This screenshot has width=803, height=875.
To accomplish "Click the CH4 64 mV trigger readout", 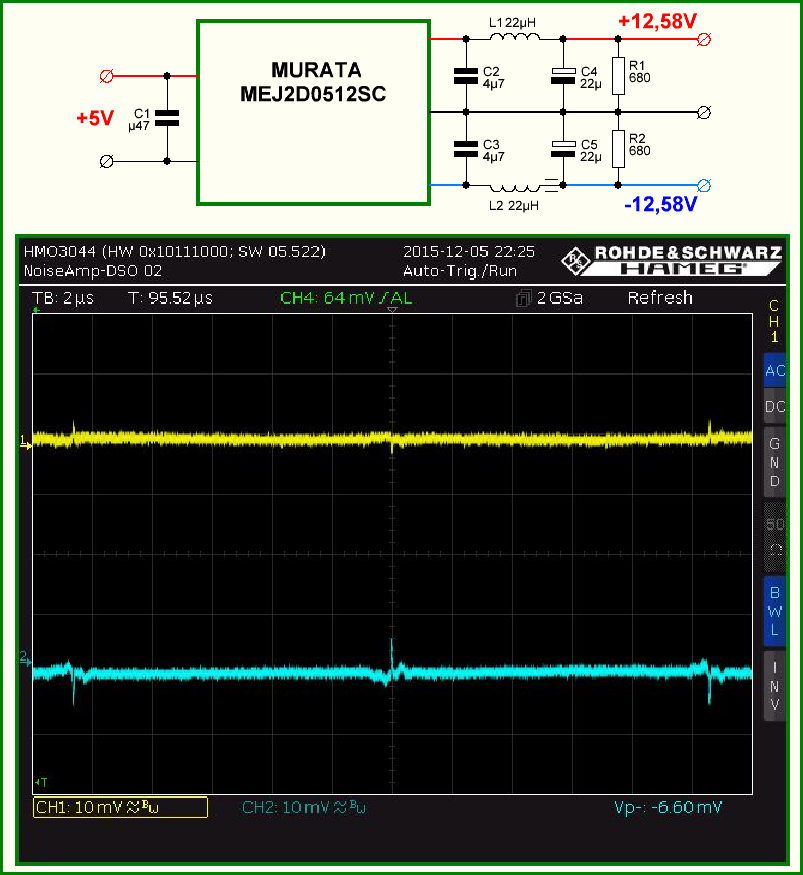I will click(346, 298).
